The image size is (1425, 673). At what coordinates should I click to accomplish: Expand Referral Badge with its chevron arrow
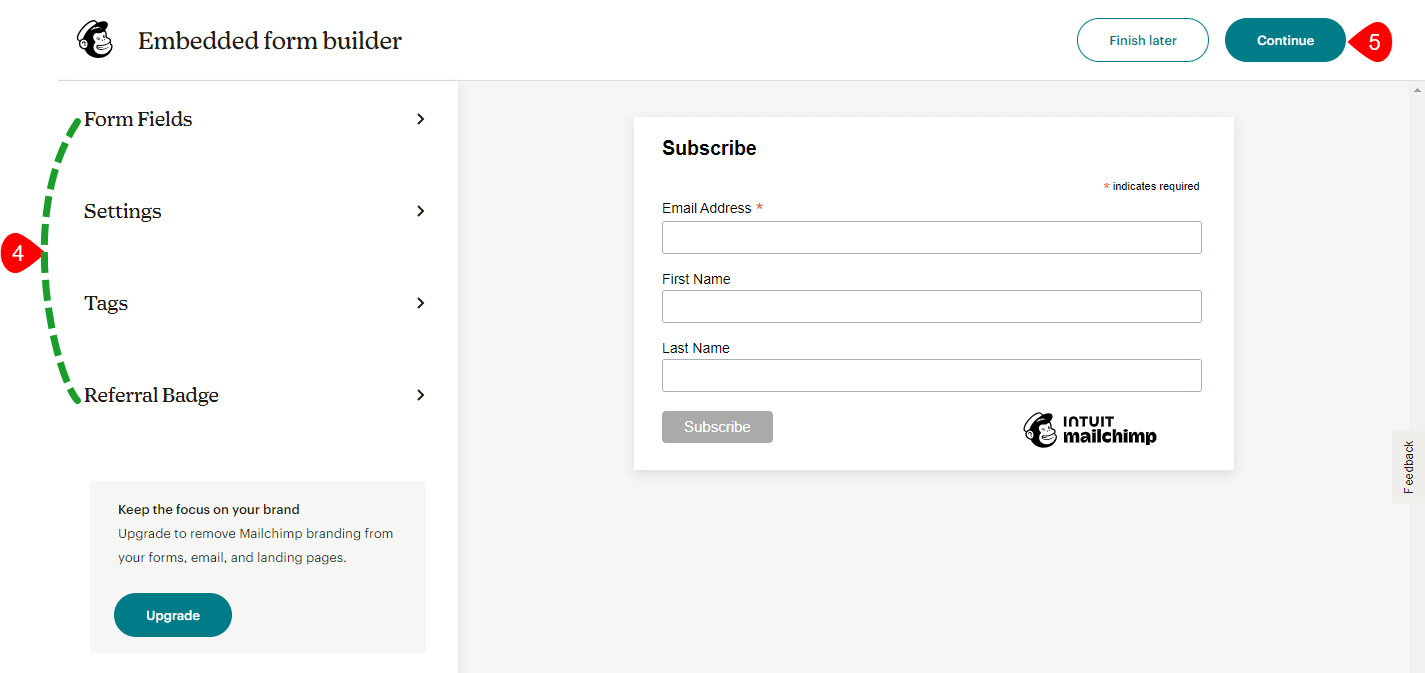click(x=421, y=395)
